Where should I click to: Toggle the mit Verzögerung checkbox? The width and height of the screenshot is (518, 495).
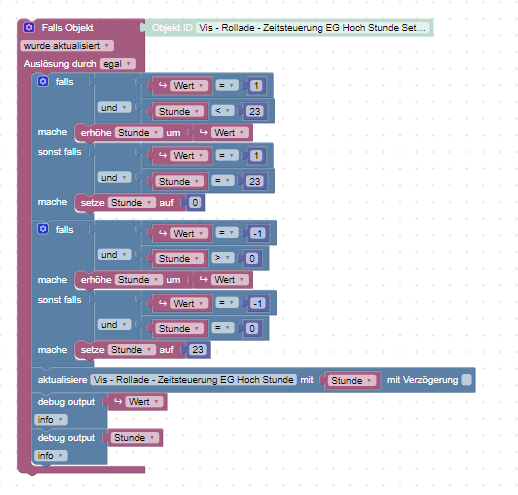[x=467, y=380]
